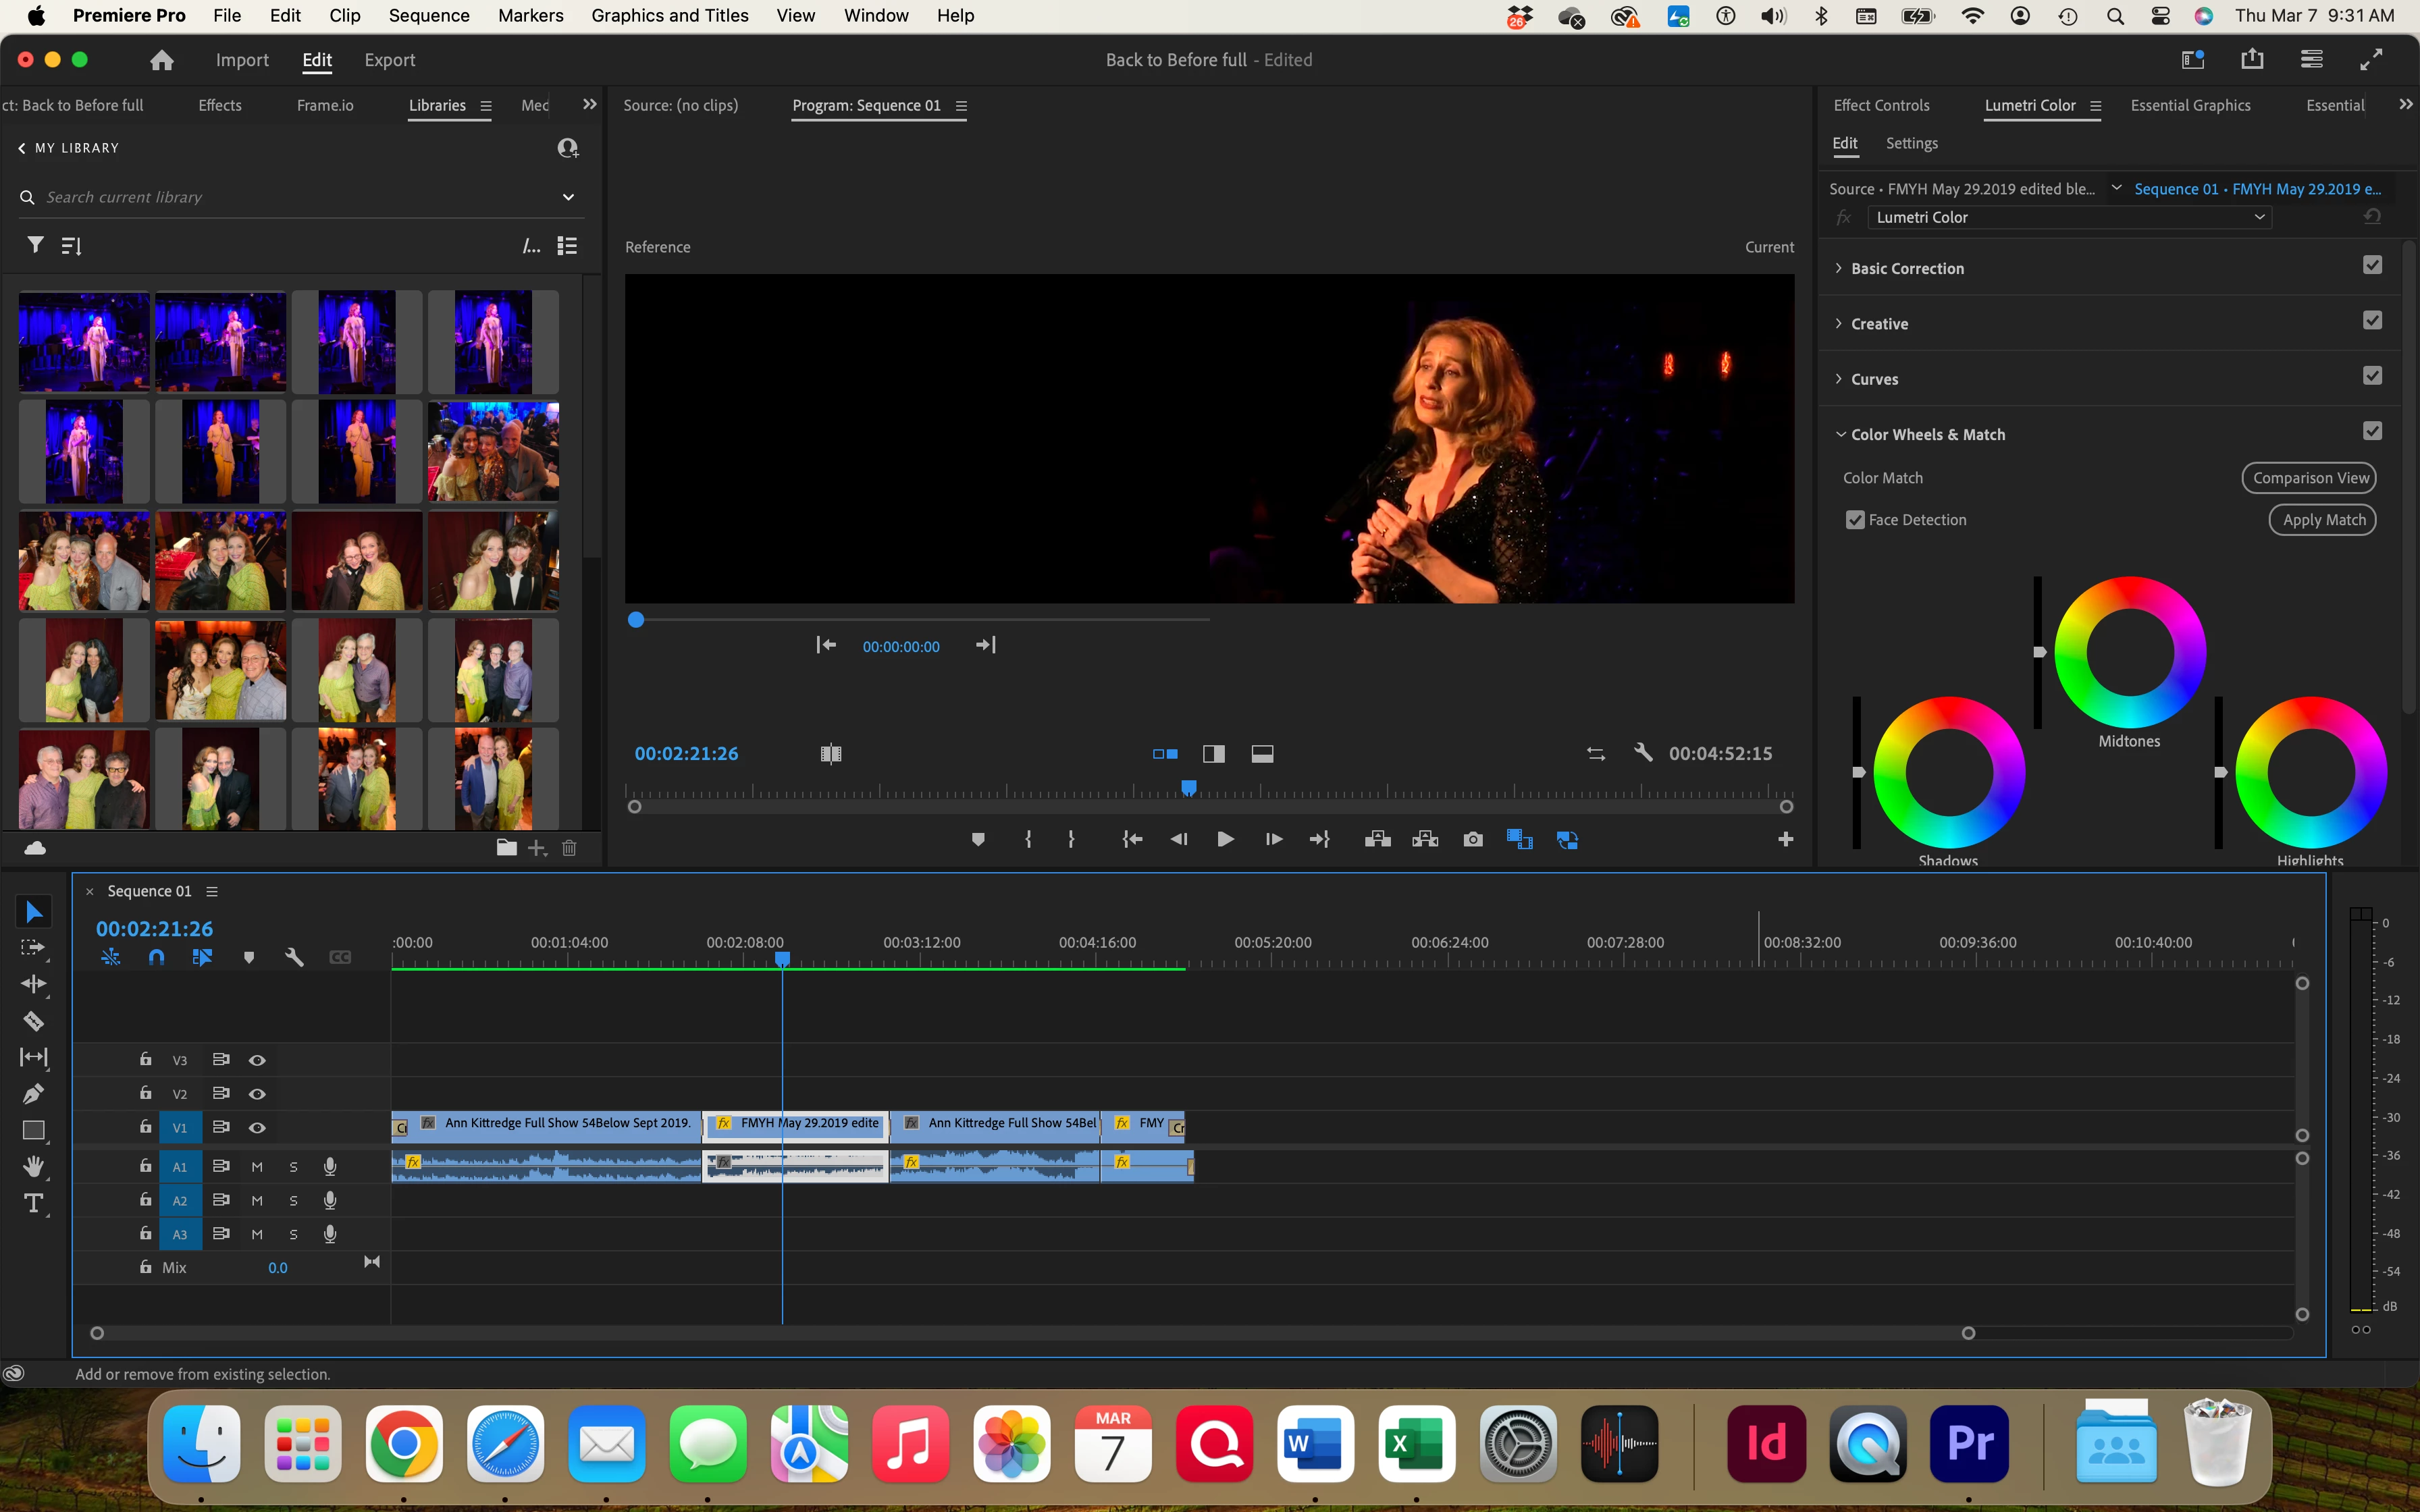Viewport: 2420px width, 1512px height.
Task: Open Timeline Display Settings wrench
Action: click(294, 957)
